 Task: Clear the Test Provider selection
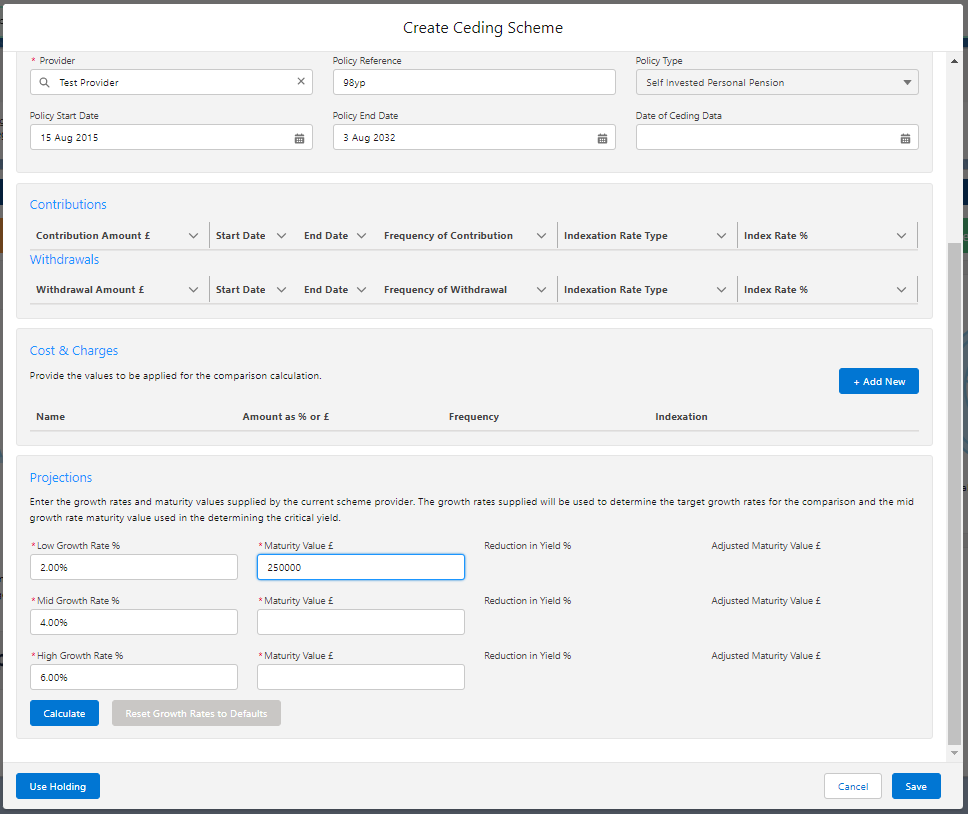[x=301, y=82]
